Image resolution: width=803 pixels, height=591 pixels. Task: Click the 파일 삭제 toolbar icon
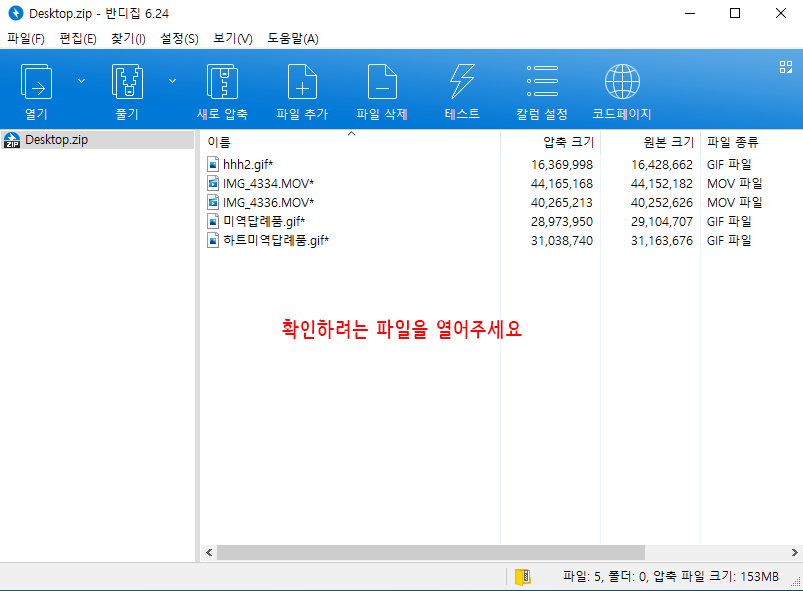[382, 82]
